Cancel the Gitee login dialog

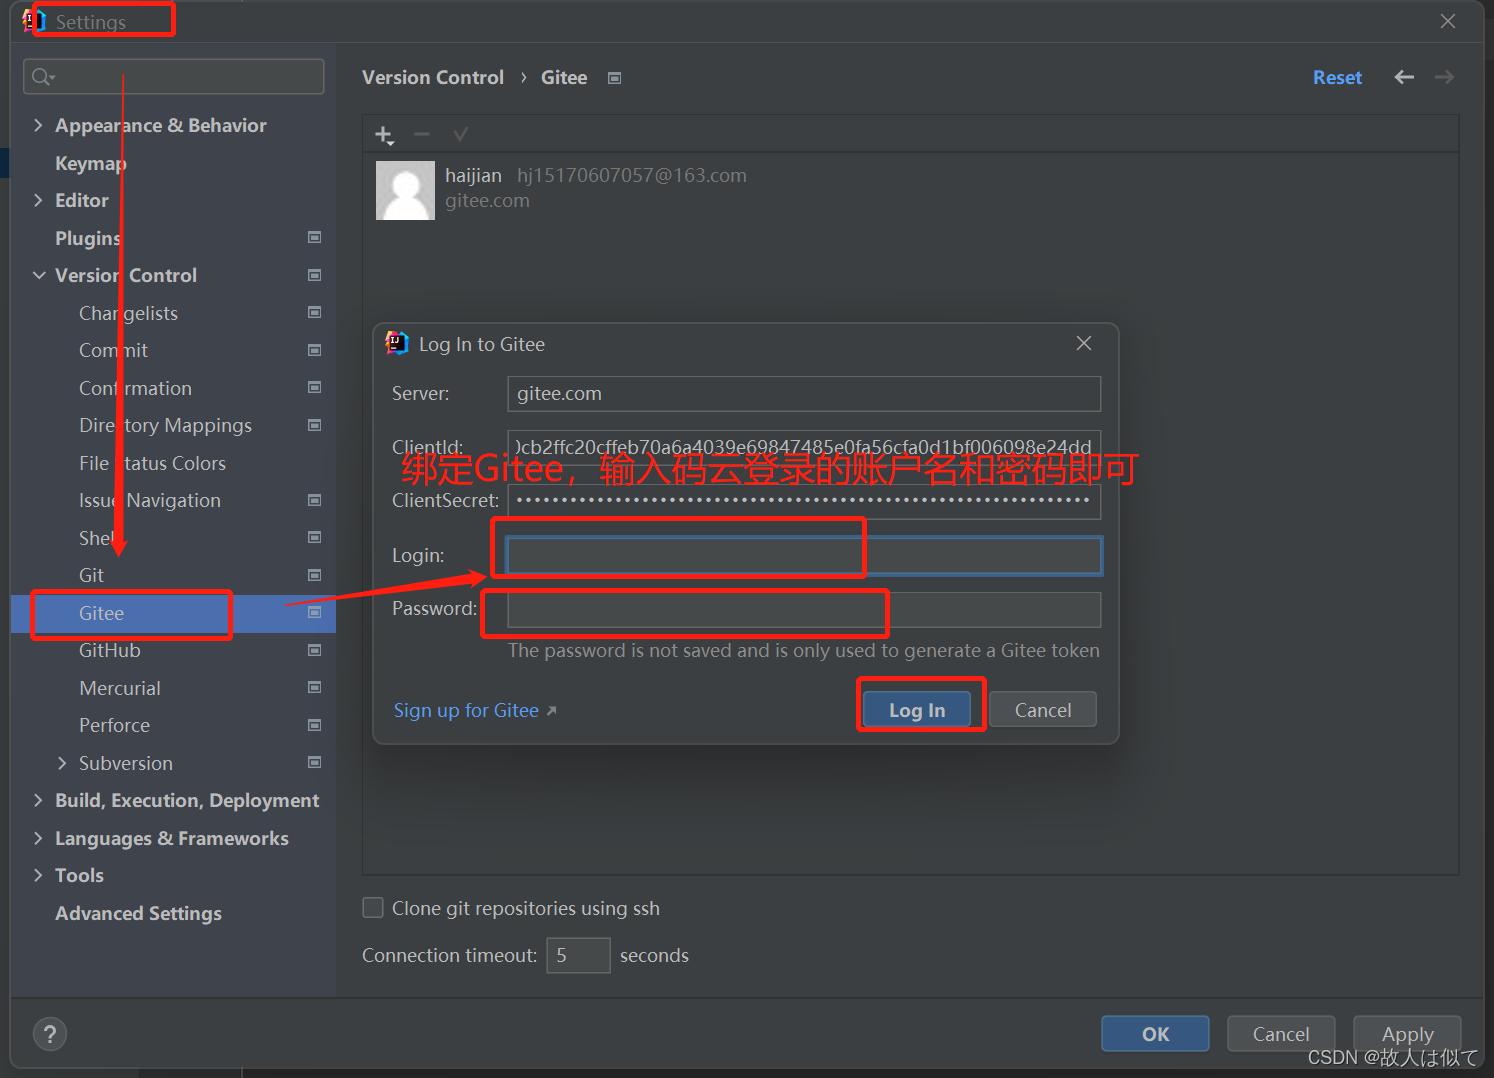1043,710
